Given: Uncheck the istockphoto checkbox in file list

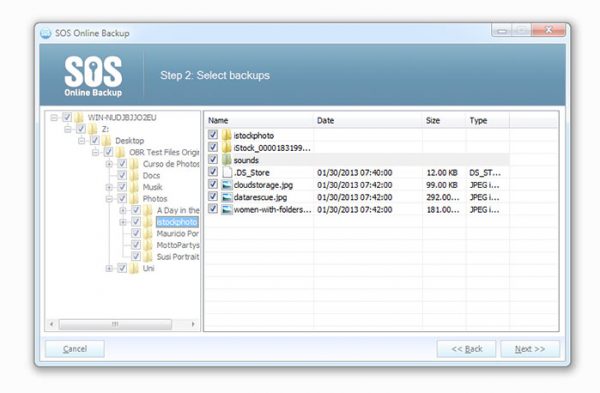Looking at the screenshot, I should click(213, 135).
